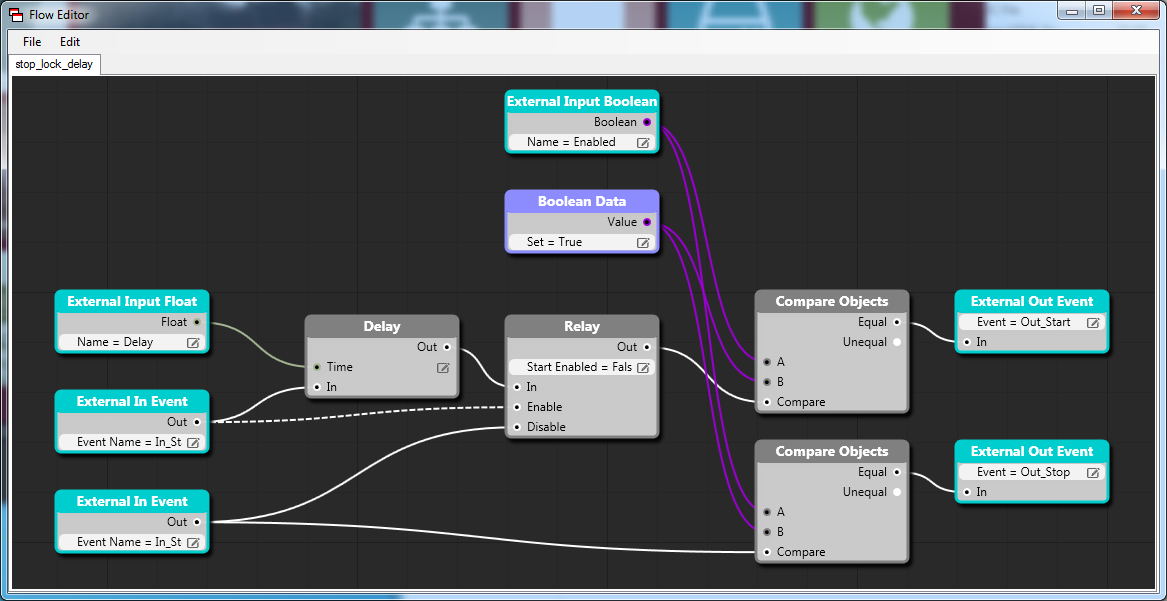This screenshot has width=1167, height=601.
Task: Click edit icon next to Event = Out_Stop
Action: tap(1093, 472)
